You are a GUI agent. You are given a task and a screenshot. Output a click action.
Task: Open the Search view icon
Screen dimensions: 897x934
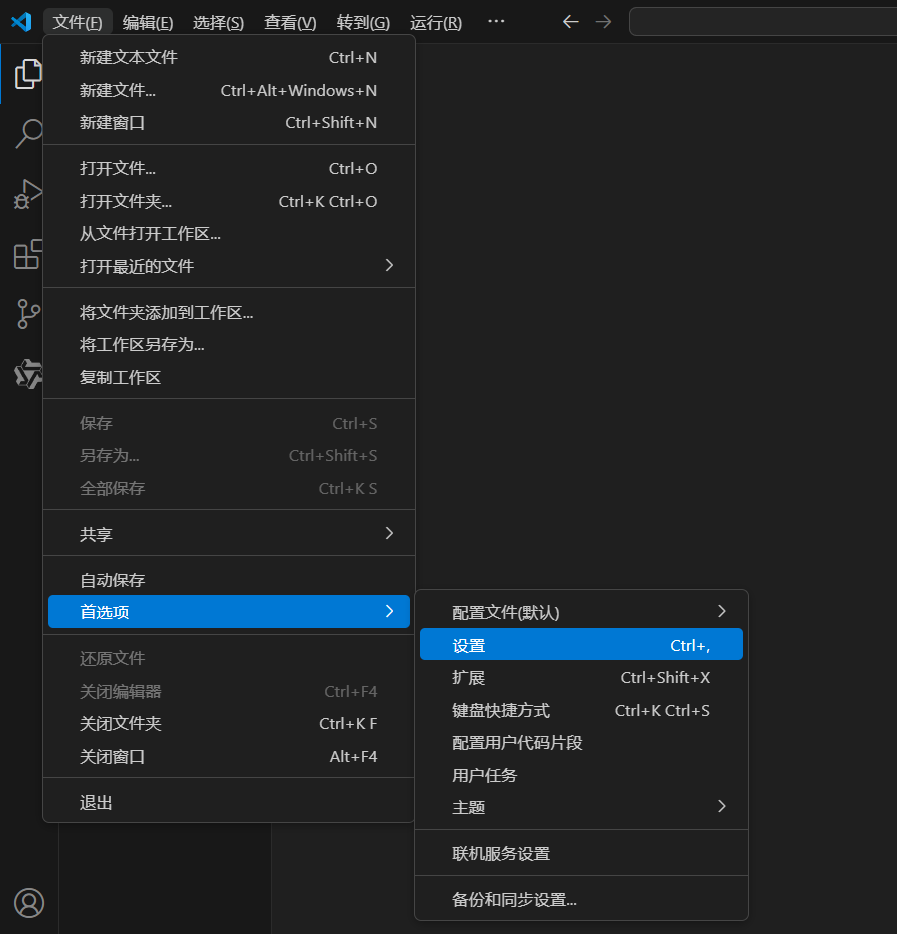click(28, 133)
